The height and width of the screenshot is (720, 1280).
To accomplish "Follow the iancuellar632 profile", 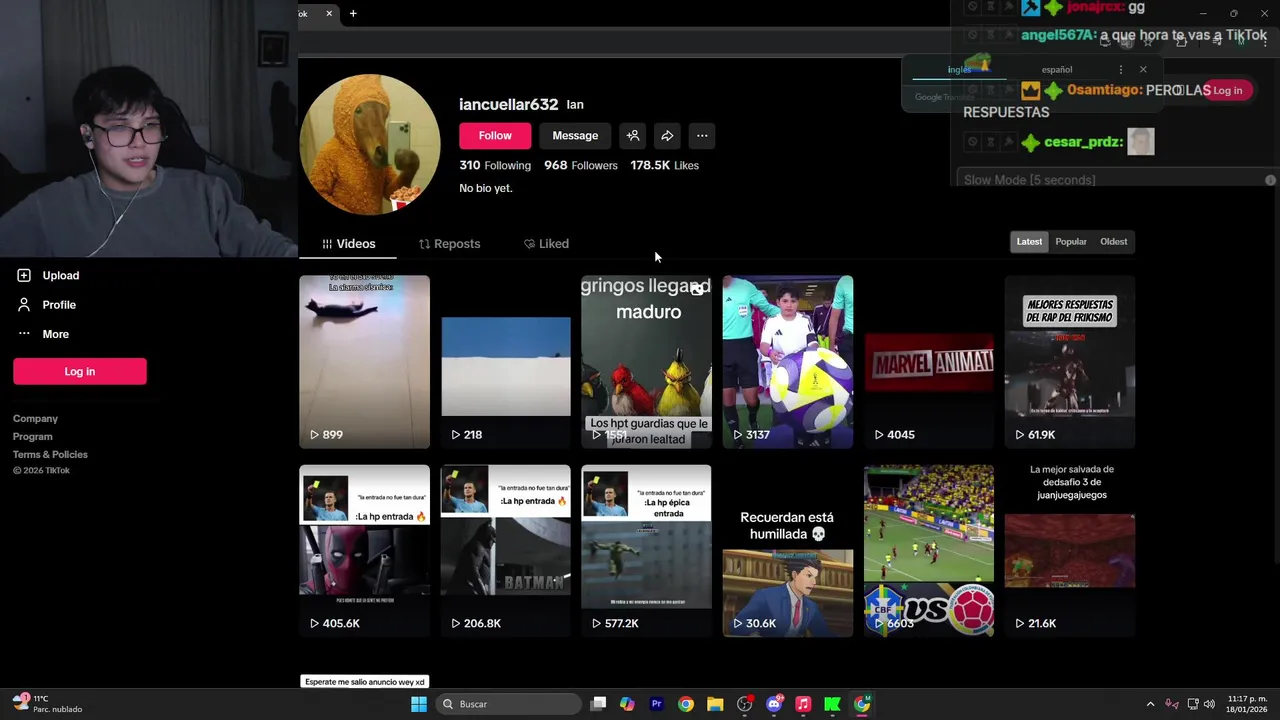I will (495, 136).
